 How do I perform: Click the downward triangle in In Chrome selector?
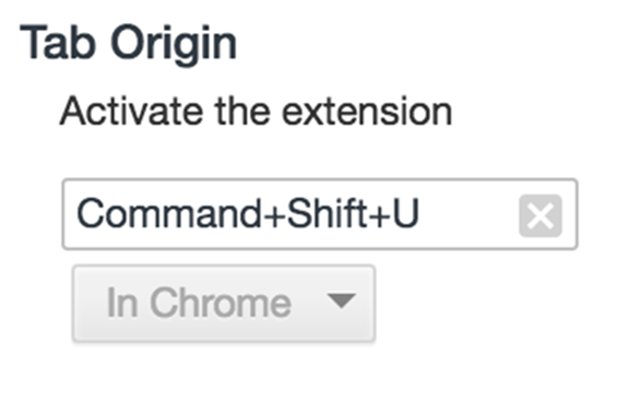342,301
